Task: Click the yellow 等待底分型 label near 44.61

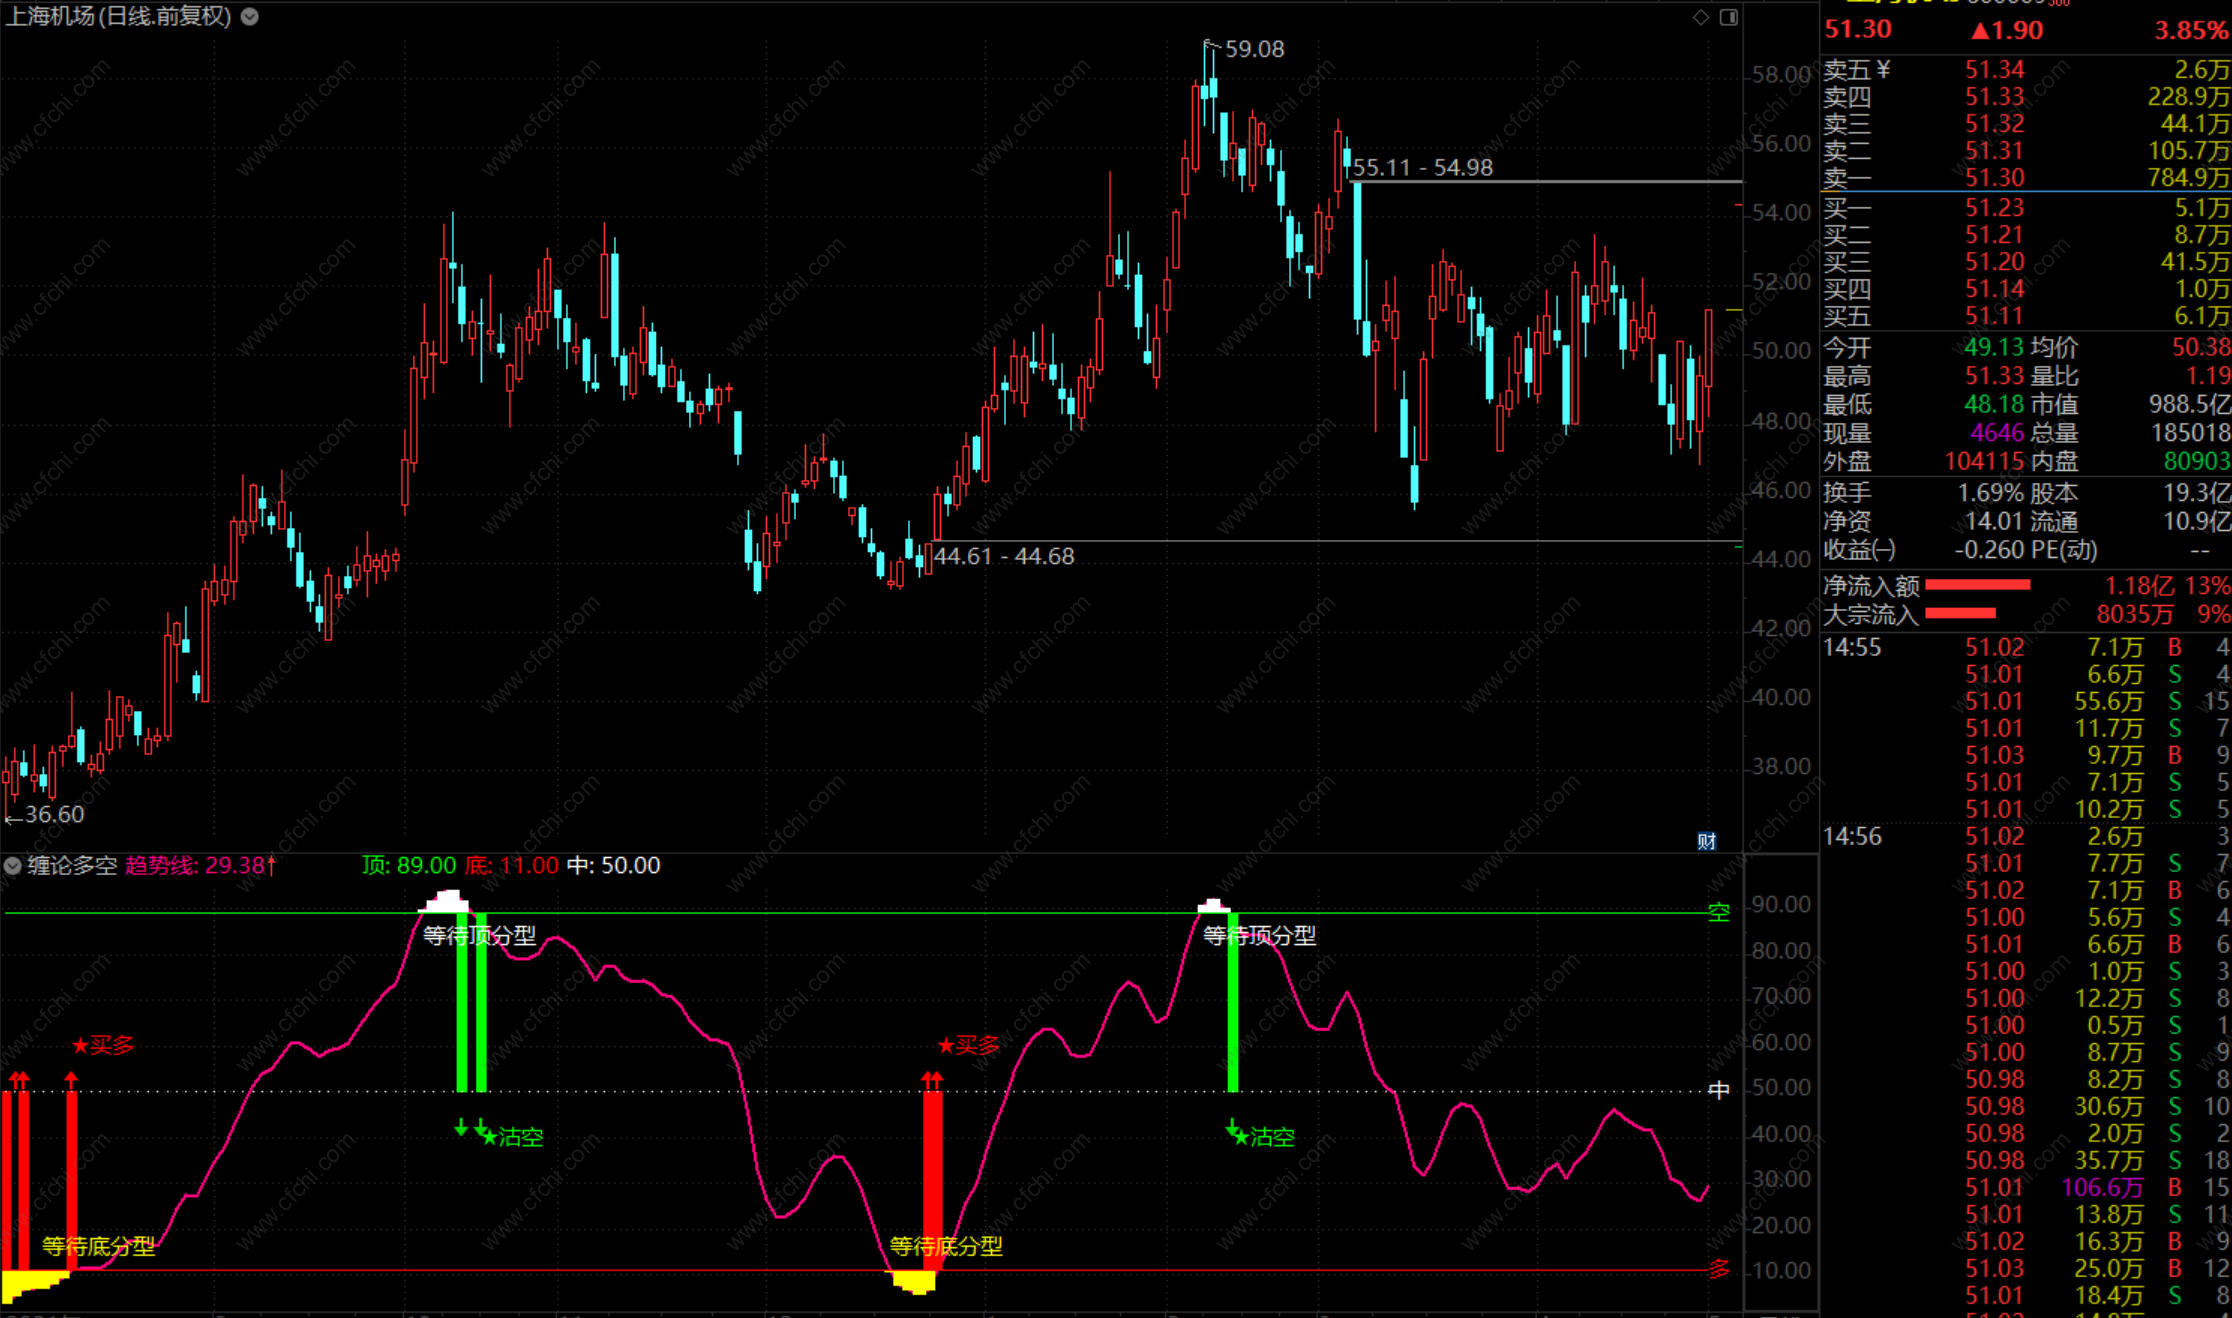Action: (946, 1246)
